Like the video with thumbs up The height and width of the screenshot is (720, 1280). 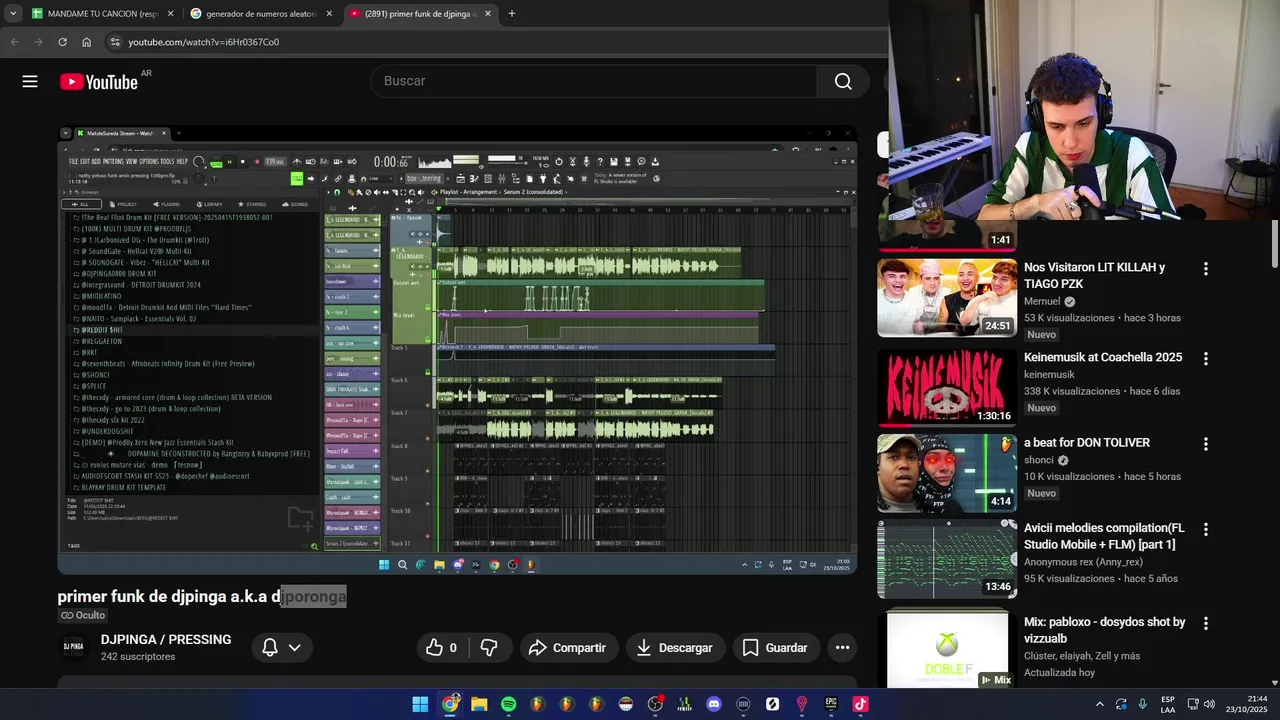(441, 648)
